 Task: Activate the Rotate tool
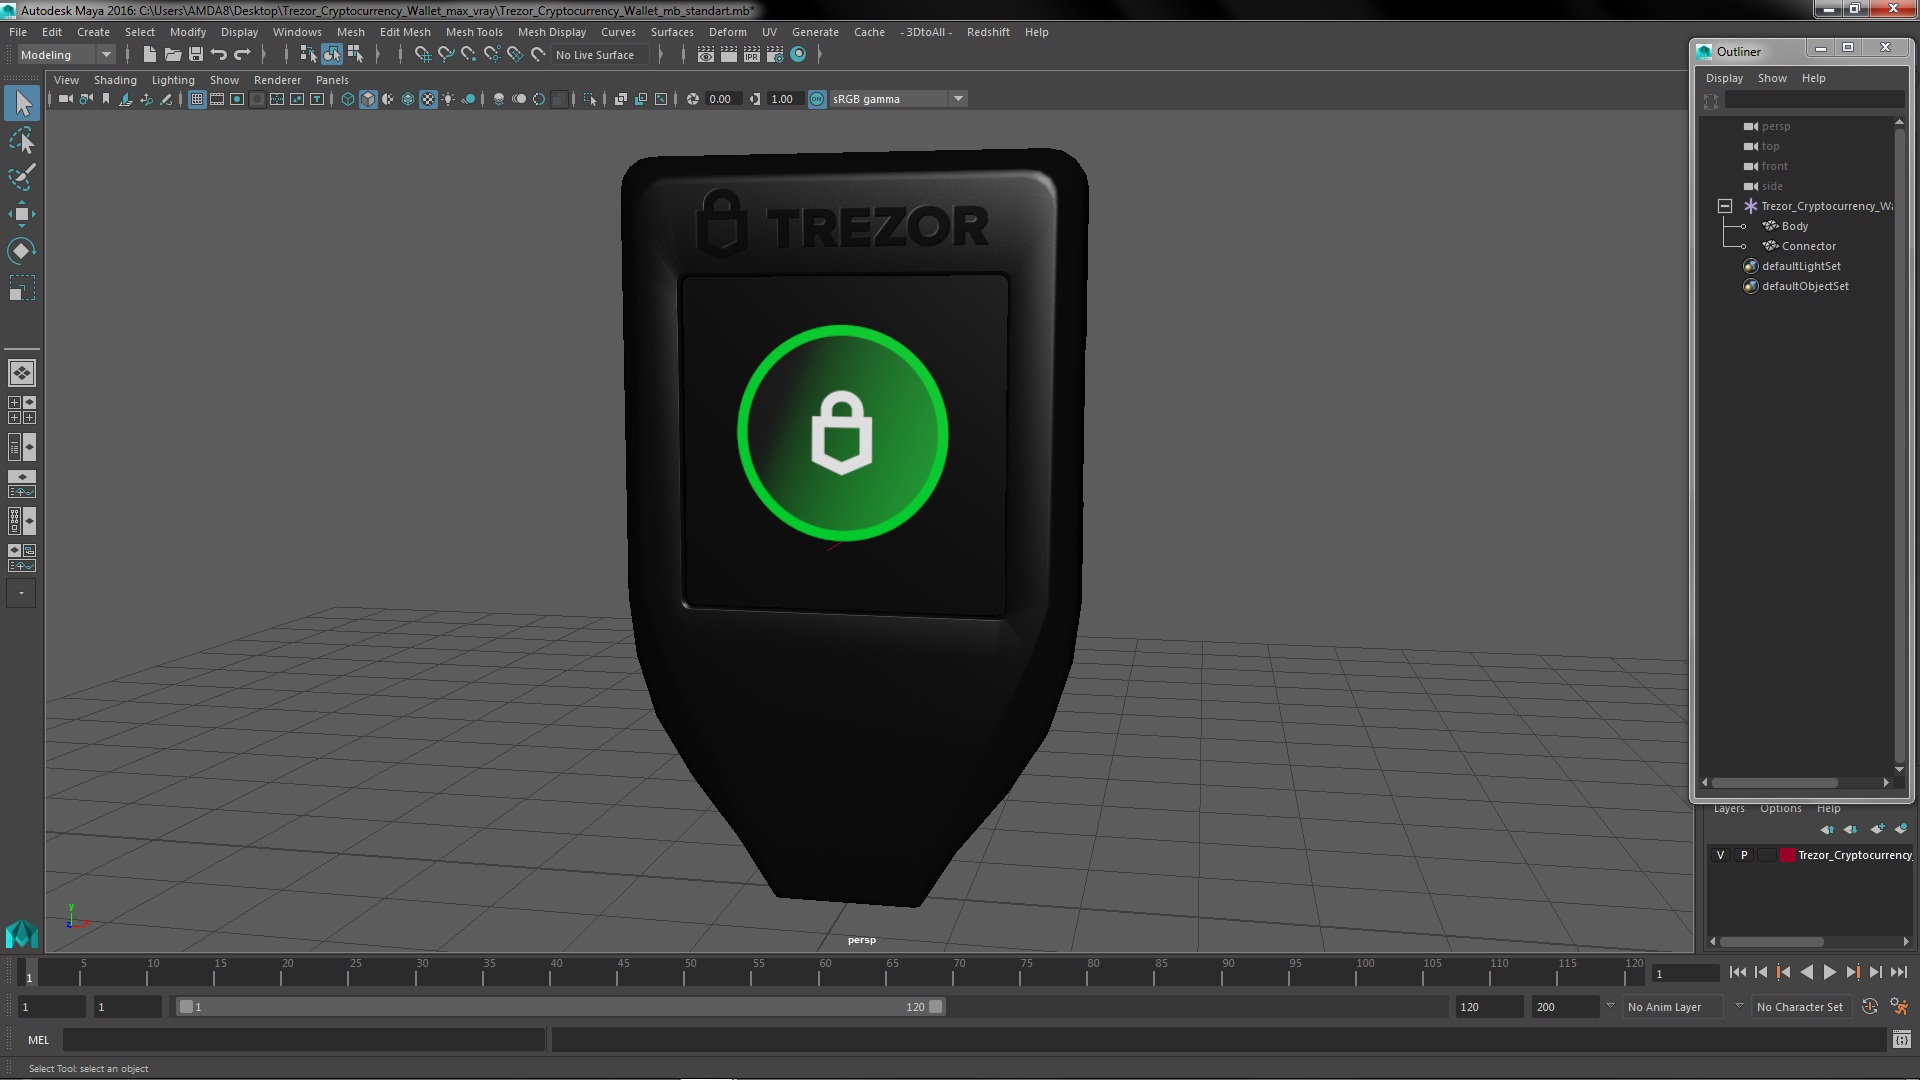pyautogui.click(x=22, y=251)
